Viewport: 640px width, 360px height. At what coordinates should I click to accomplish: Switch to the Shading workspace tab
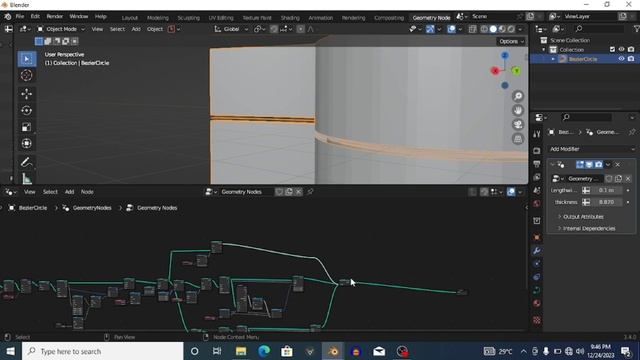point(290,18)
